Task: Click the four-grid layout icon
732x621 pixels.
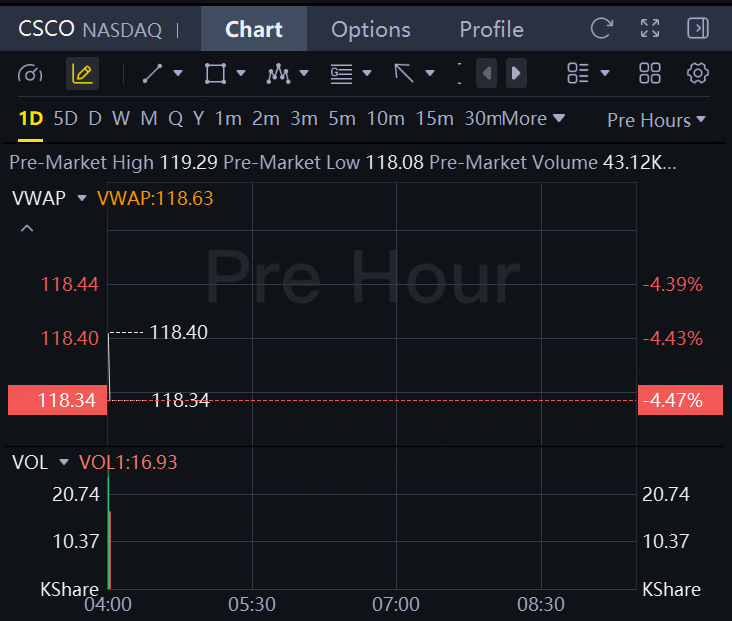Action: (650, 73)
